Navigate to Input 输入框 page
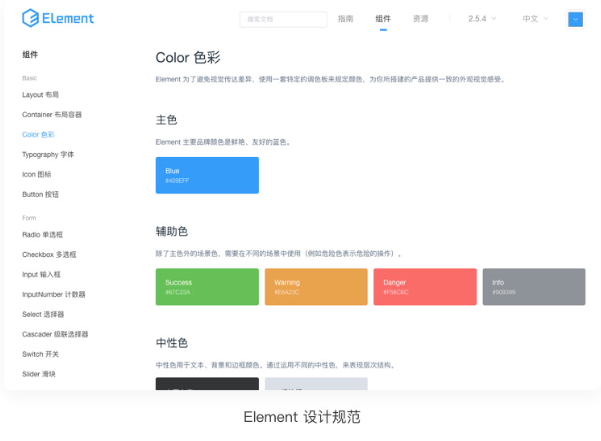 coord(41,274)
